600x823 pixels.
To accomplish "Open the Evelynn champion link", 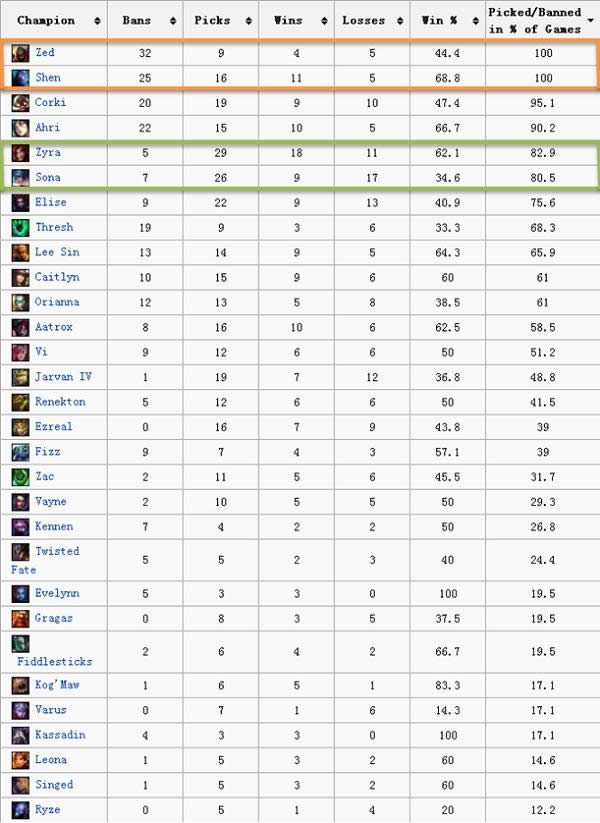I will [x=57, y=593].
